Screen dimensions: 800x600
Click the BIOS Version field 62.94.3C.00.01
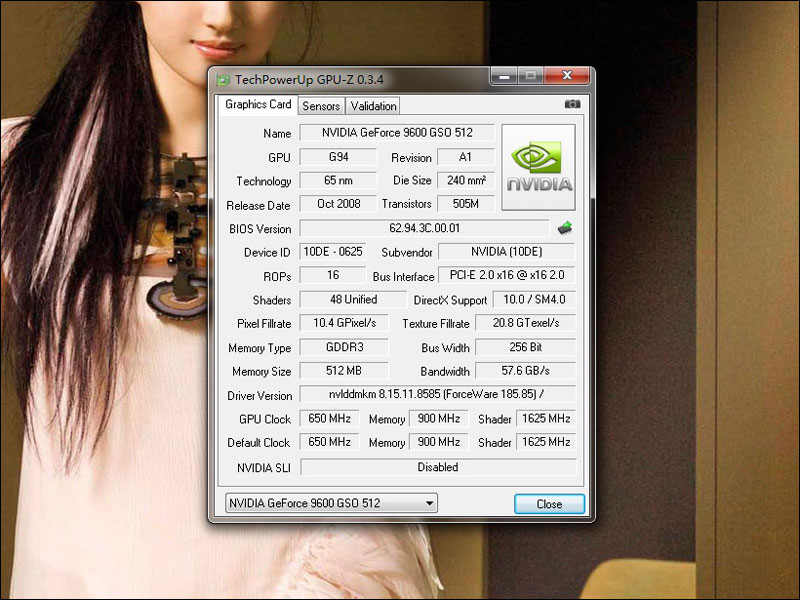tap(424, 228)
